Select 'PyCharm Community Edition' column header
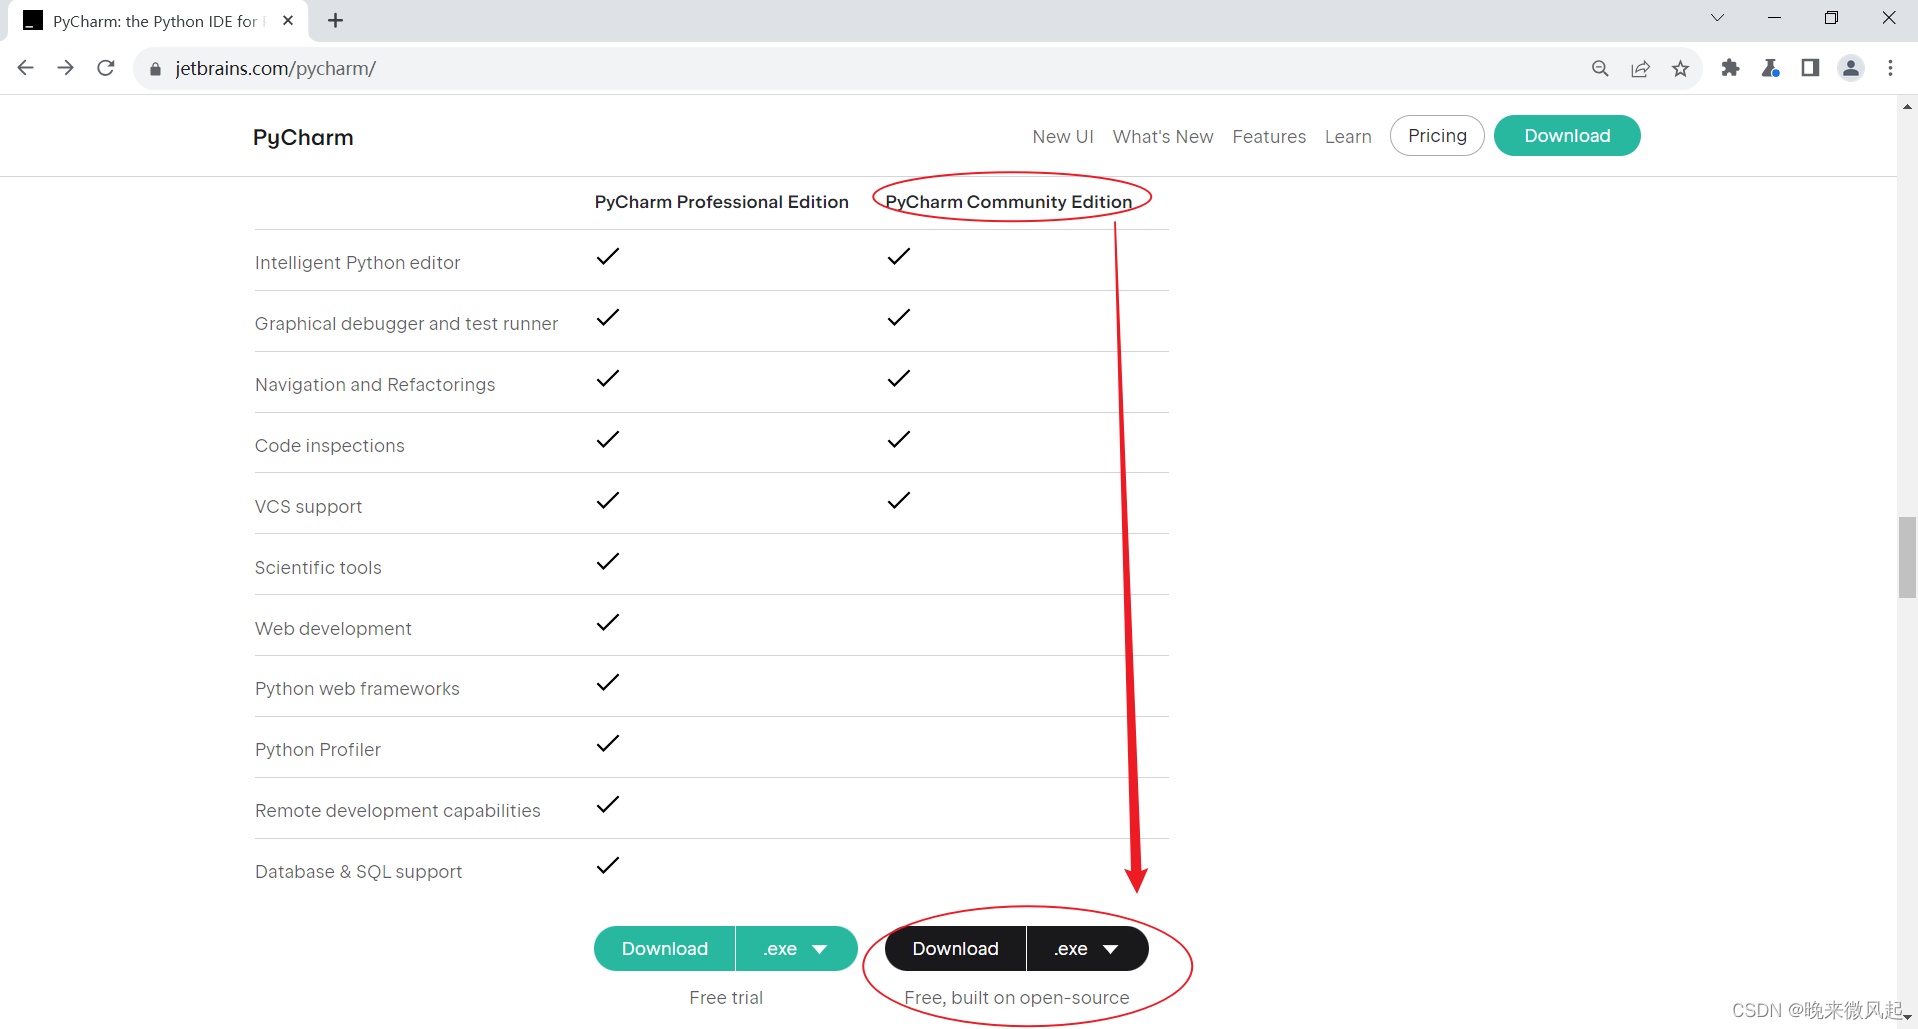Screen dimensions: 1918x1029 1008,202
